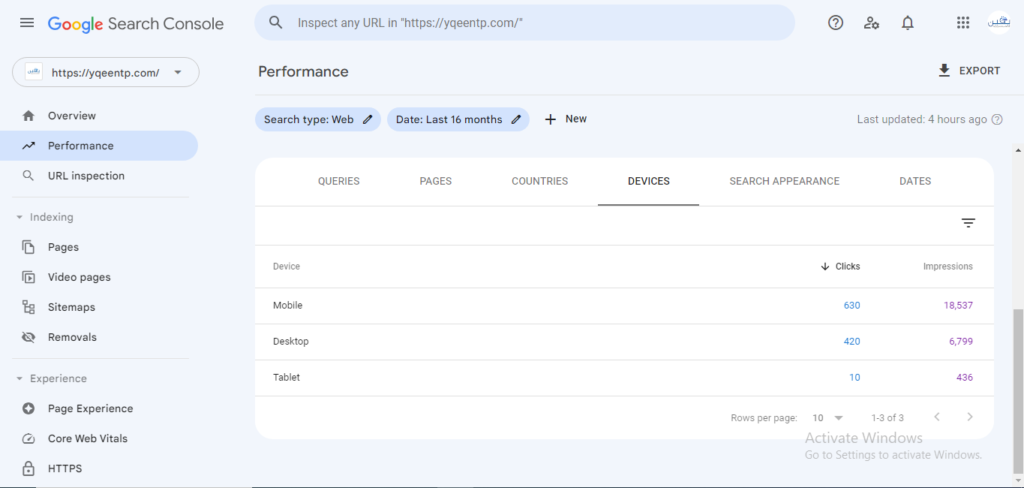Collapse the Indexing section

coord(44,217)
